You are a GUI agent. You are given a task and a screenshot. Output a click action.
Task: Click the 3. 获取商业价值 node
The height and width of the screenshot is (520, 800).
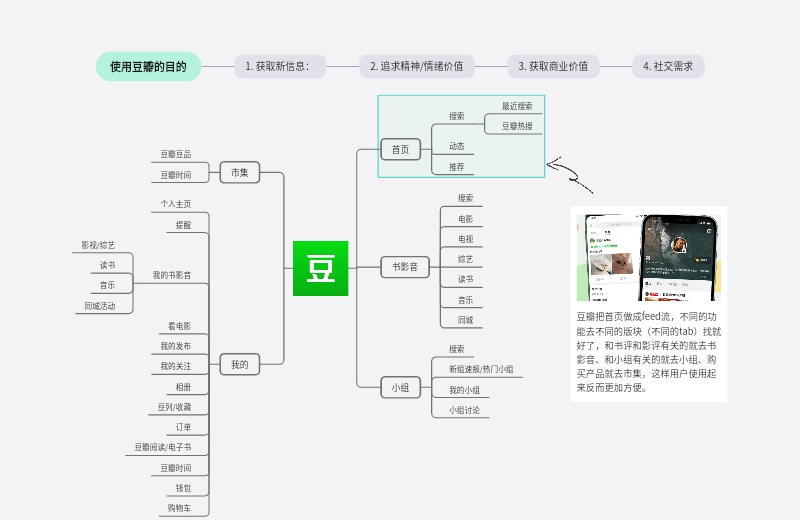[x=553, y=67]
